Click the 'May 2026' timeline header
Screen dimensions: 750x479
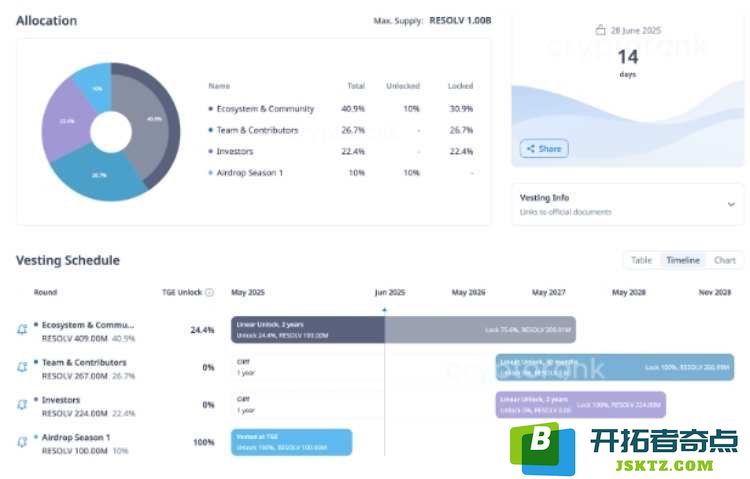(x=468, y=292)
